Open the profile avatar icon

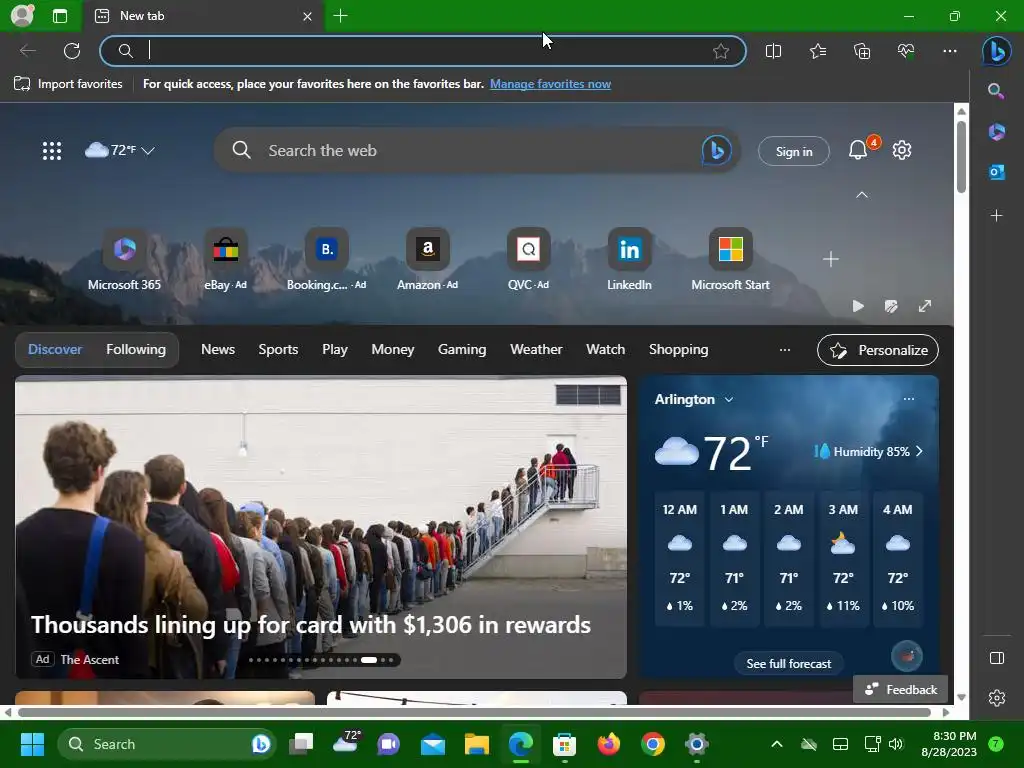click(22, 15)
